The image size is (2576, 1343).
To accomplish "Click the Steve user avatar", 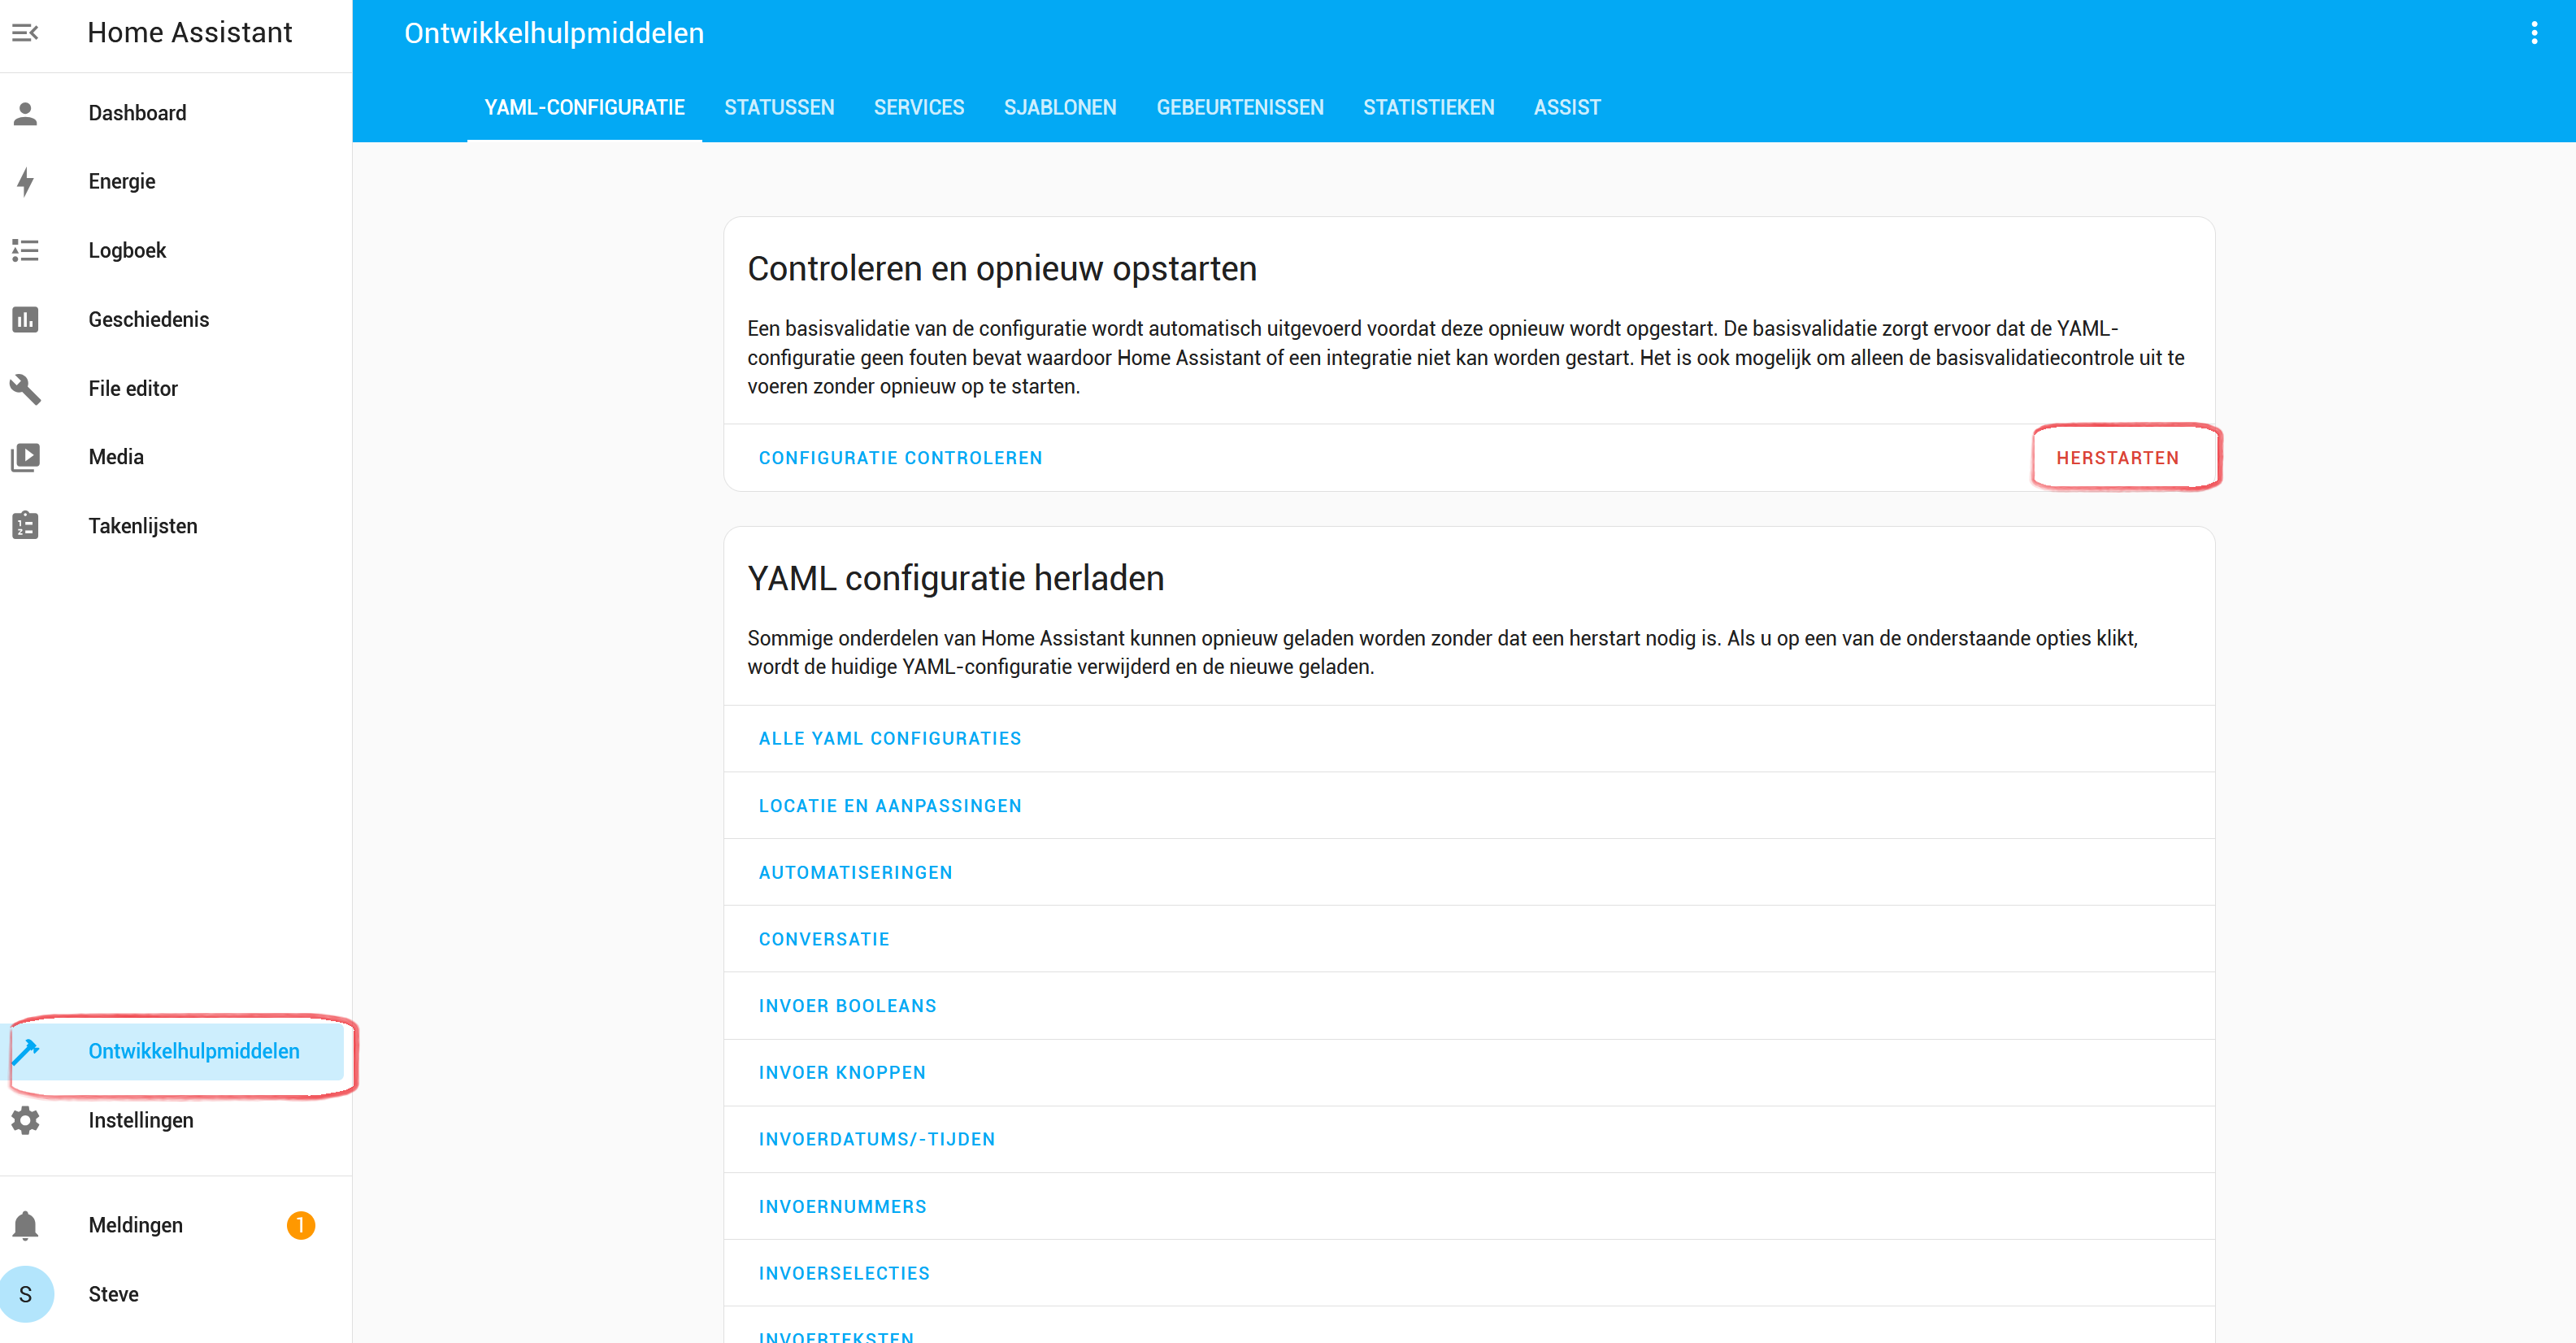I will [25, 1294].
